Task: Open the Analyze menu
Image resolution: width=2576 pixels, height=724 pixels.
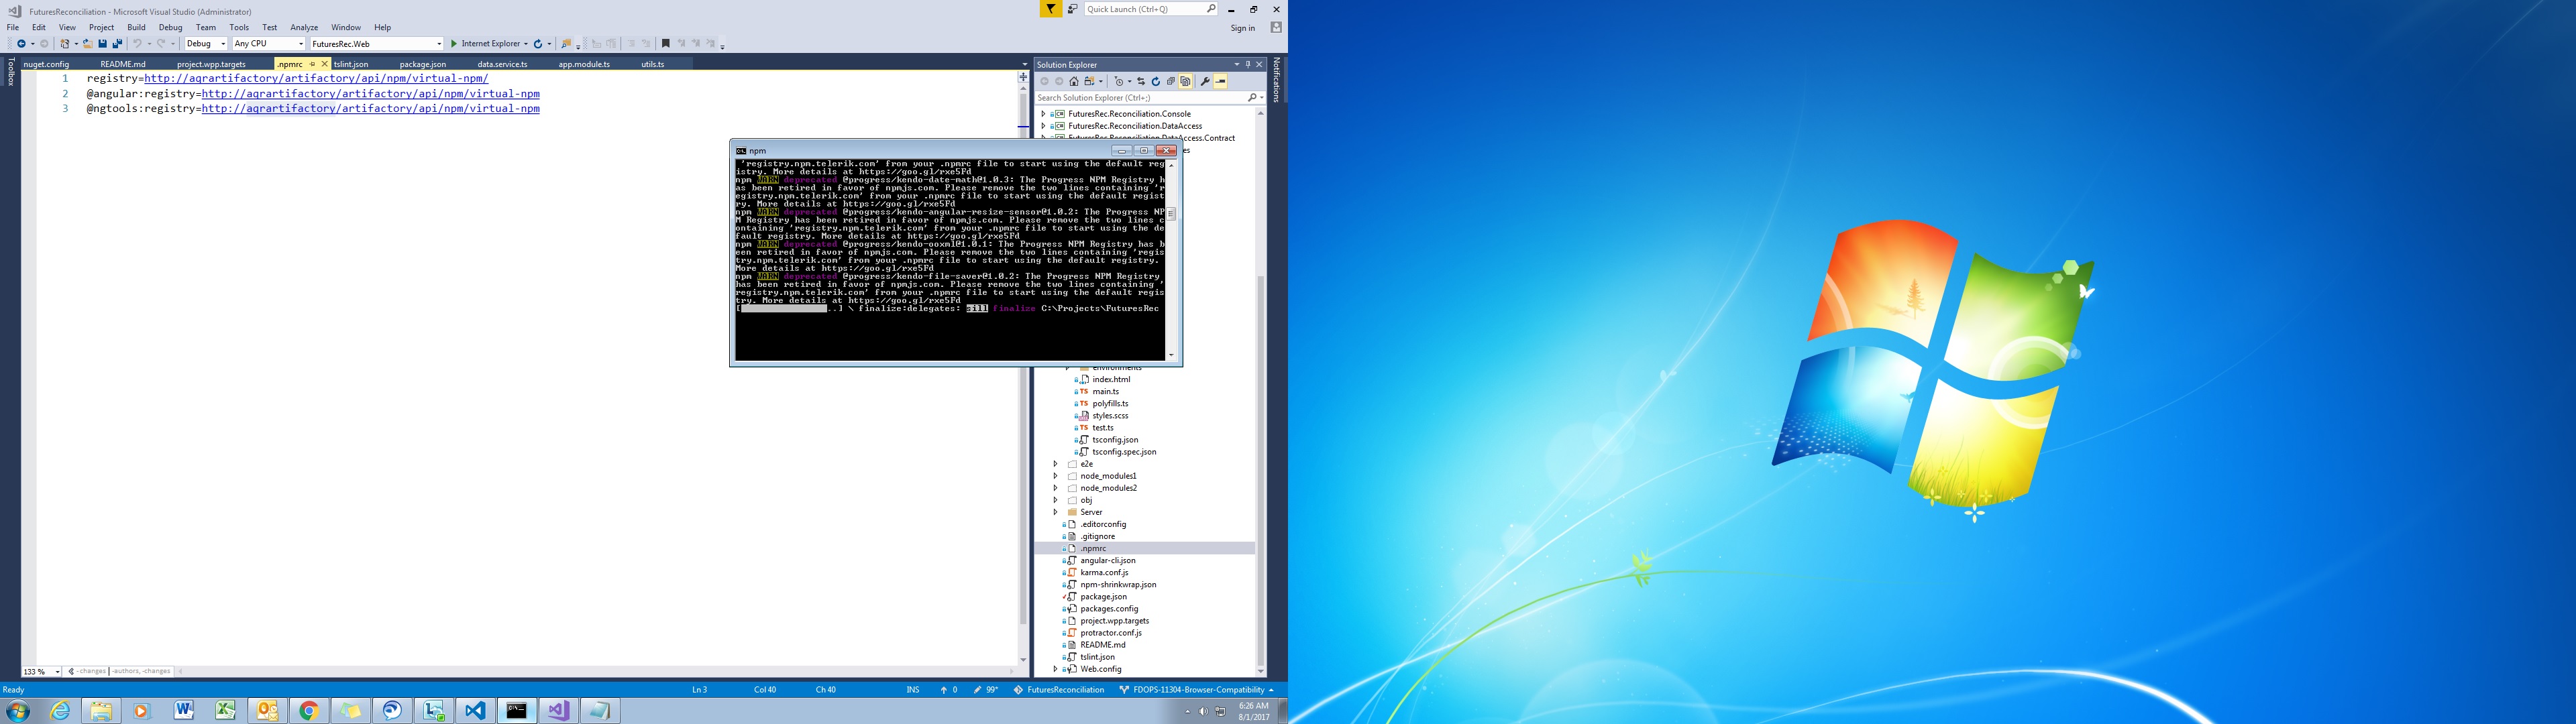Action: tap(303, 27)
